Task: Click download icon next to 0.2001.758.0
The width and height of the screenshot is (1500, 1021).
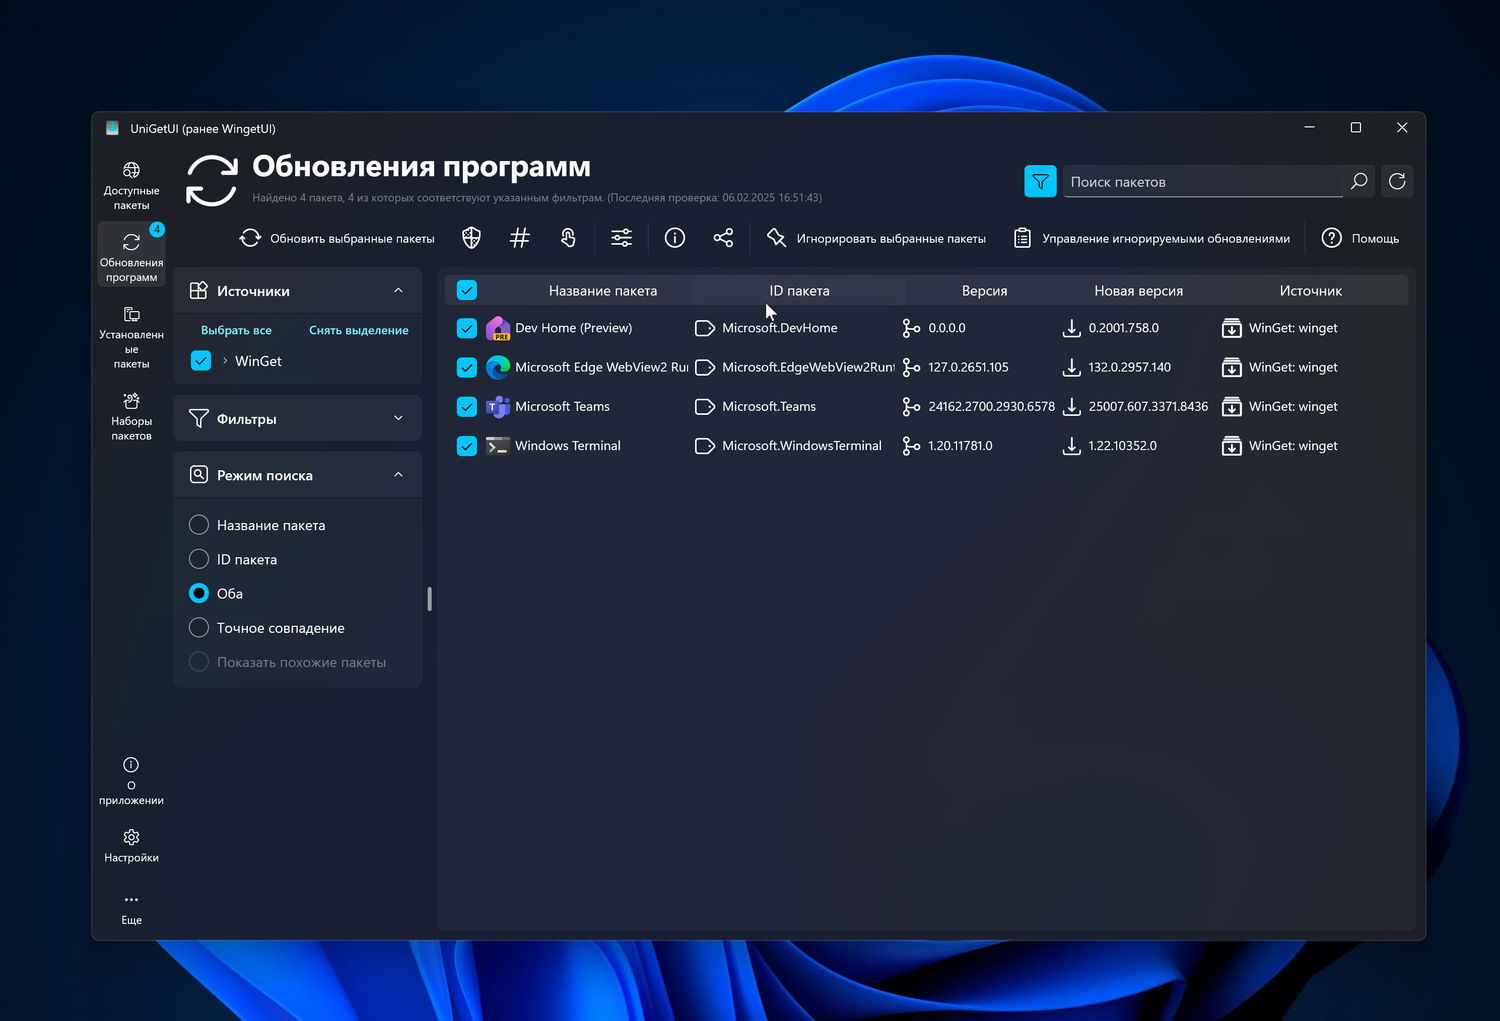Action: tap(1071, 328)
